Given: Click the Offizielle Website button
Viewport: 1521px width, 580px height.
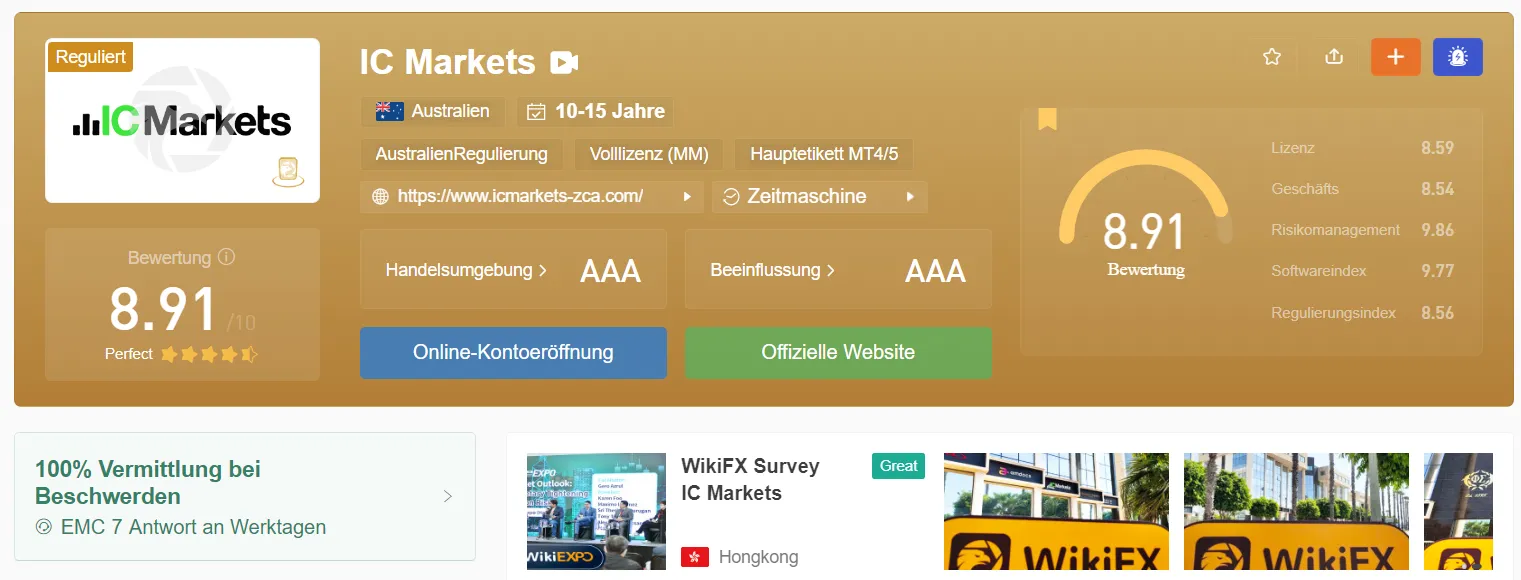Looking at the screenshot, I should pos(838,352).
